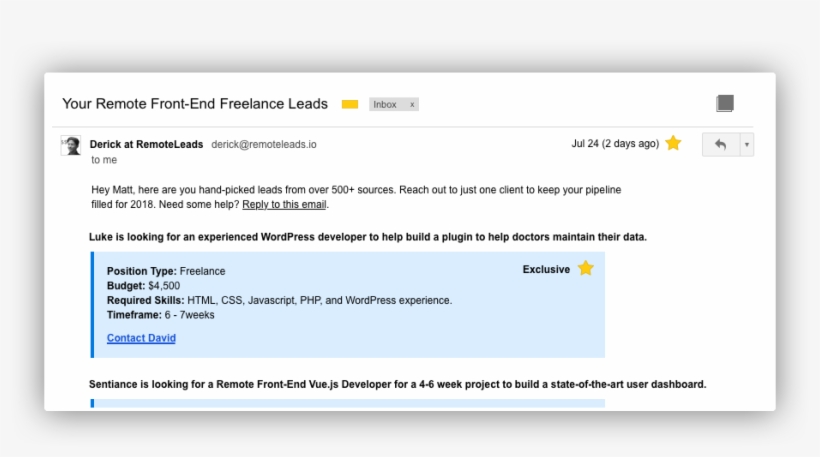Open the Contact David link
Image resolution: width=820 pixels, height=457 pixels.
[x=141, y=338]
